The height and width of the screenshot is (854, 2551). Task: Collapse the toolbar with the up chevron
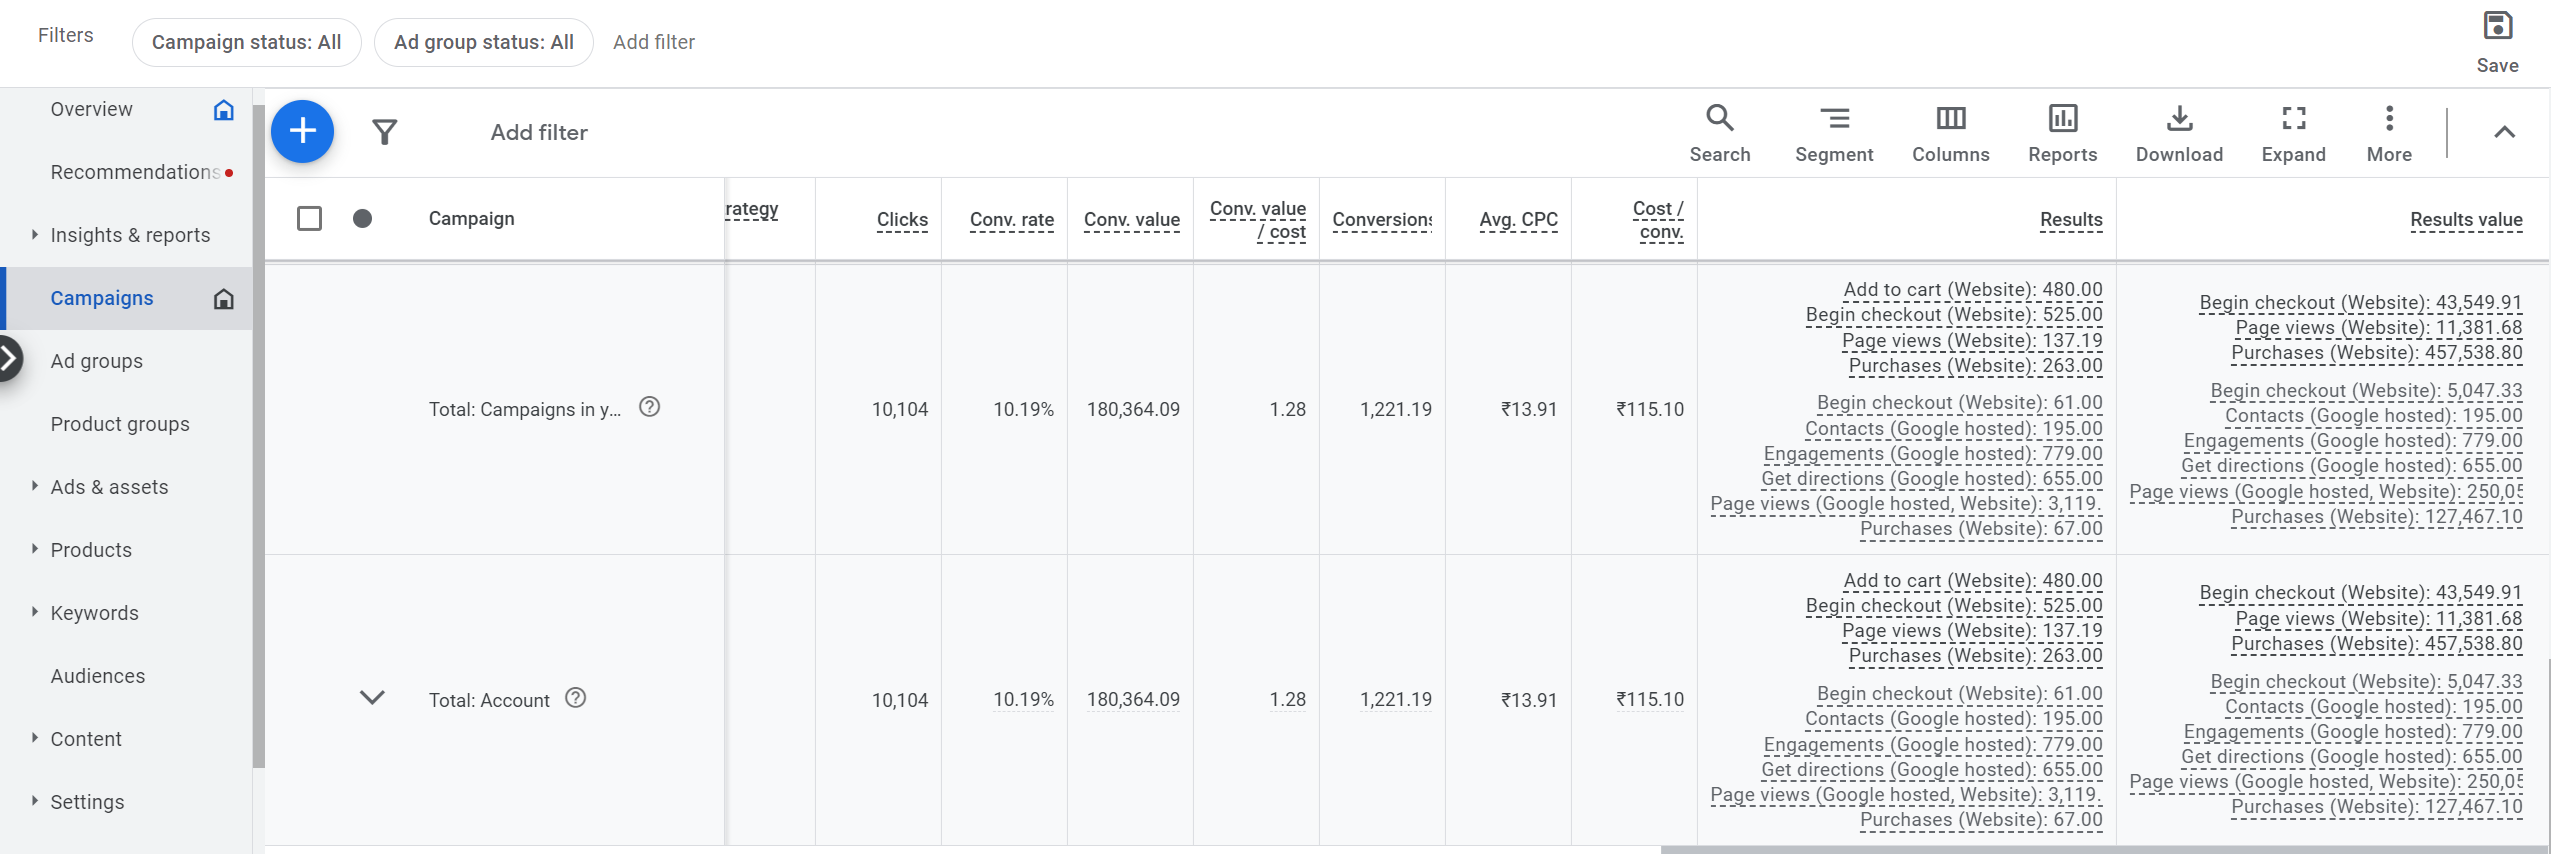(x=2504, y=132)
